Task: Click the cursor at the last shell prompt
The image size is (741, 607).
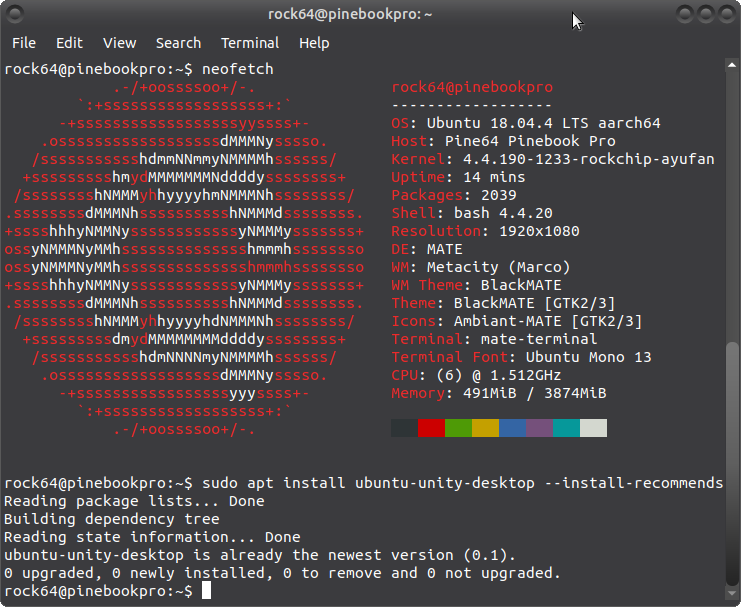Action: pyautogui.click(x=206, y=591)
